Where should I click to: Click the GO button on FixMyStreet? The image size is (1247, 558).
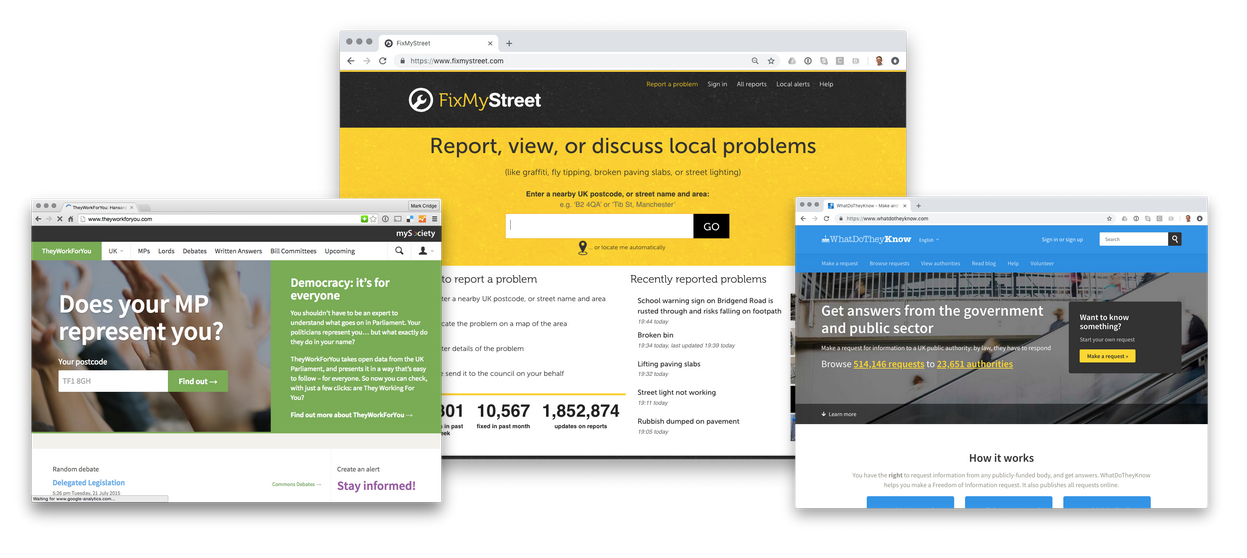[x=711, y=226]
